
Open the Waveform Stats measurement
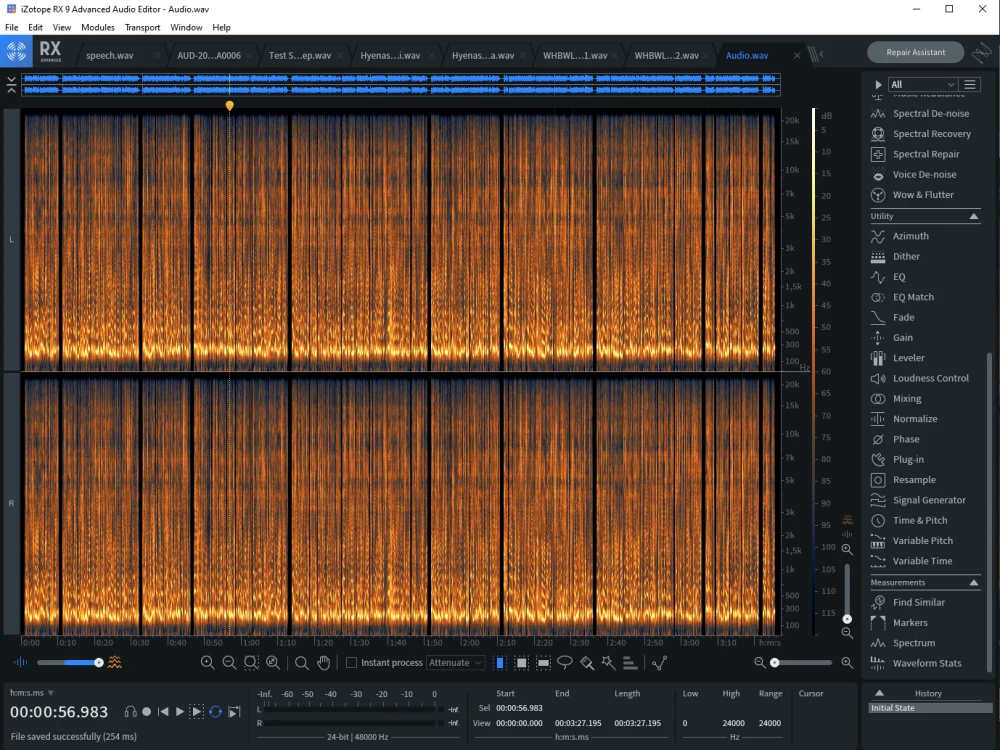[x=916, y=663]
